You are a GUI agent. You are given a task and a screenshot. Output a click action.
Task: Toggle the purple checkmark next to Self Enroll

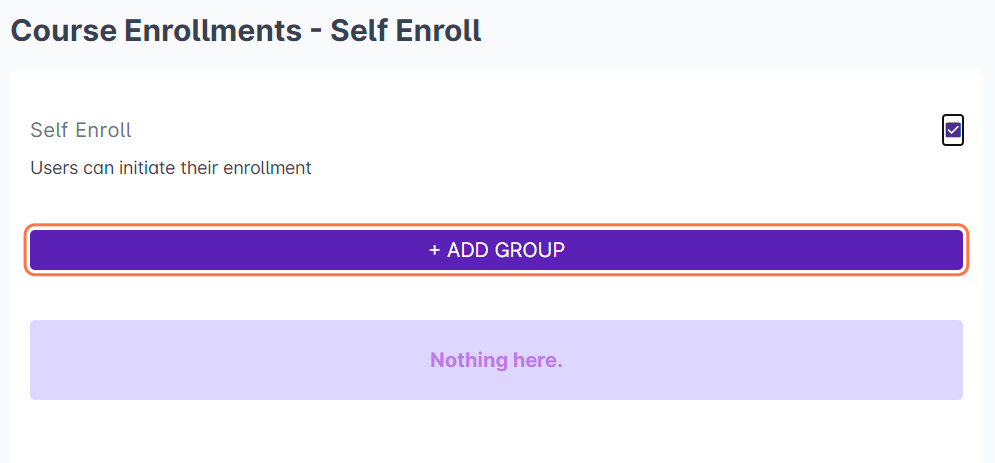point(953,130)
